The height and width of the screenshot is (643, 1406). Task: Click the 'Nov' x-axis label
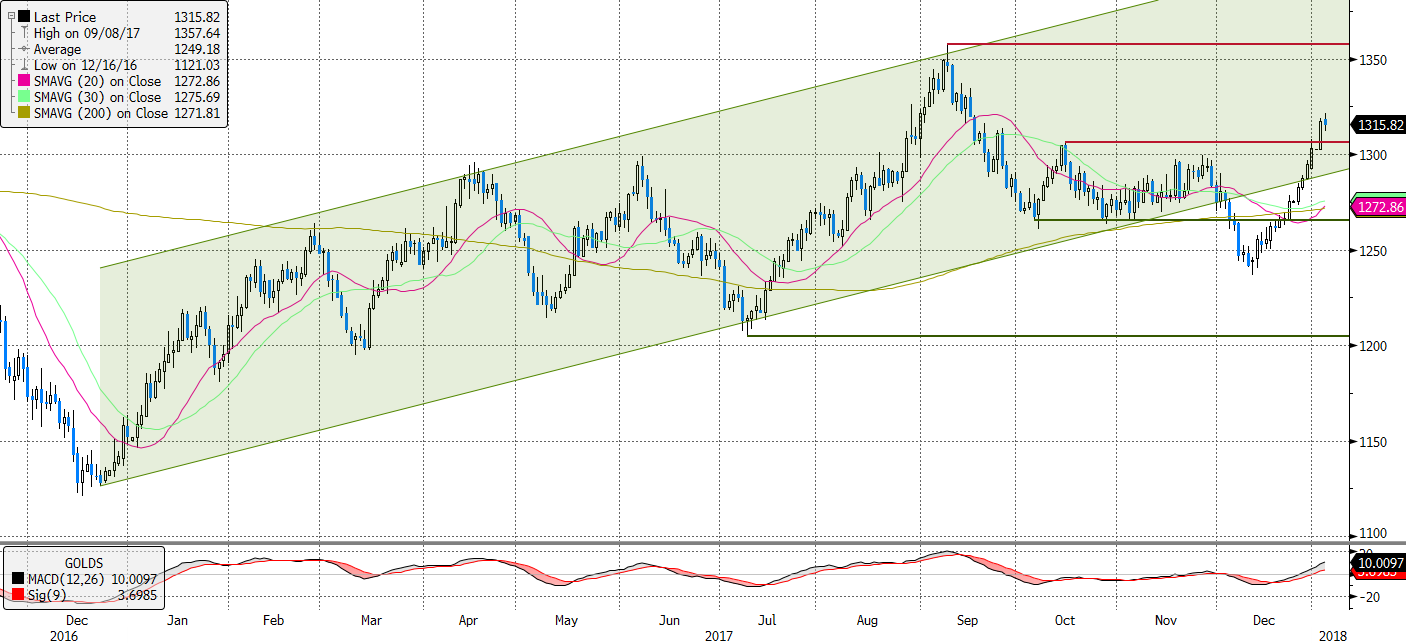pyautogui.click(x=1165, y=620)
